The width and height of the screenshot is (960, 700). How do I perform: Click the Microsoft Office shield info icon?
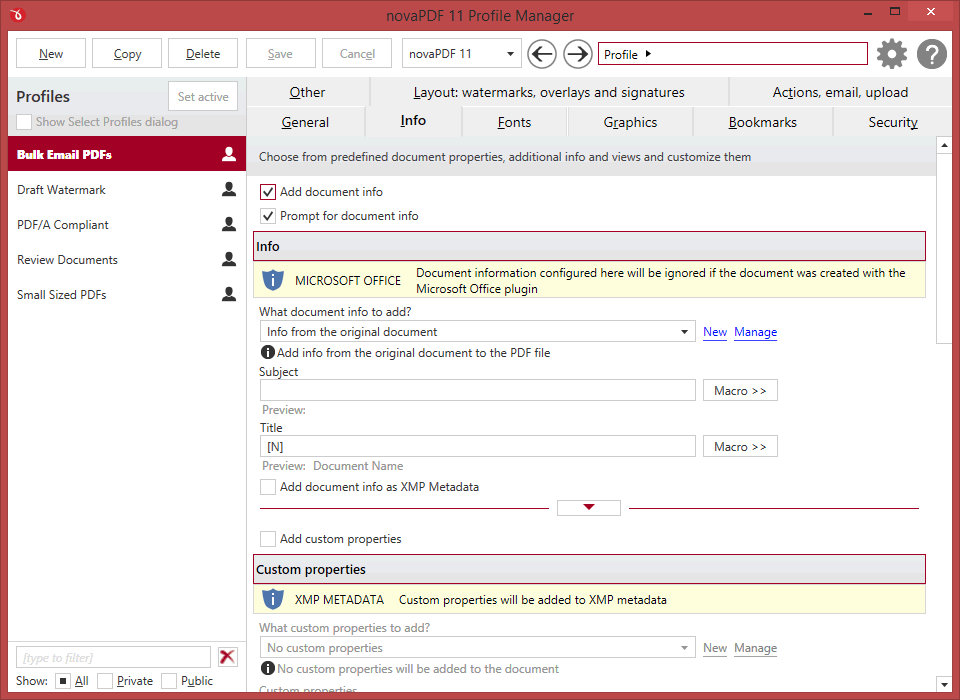273,280
